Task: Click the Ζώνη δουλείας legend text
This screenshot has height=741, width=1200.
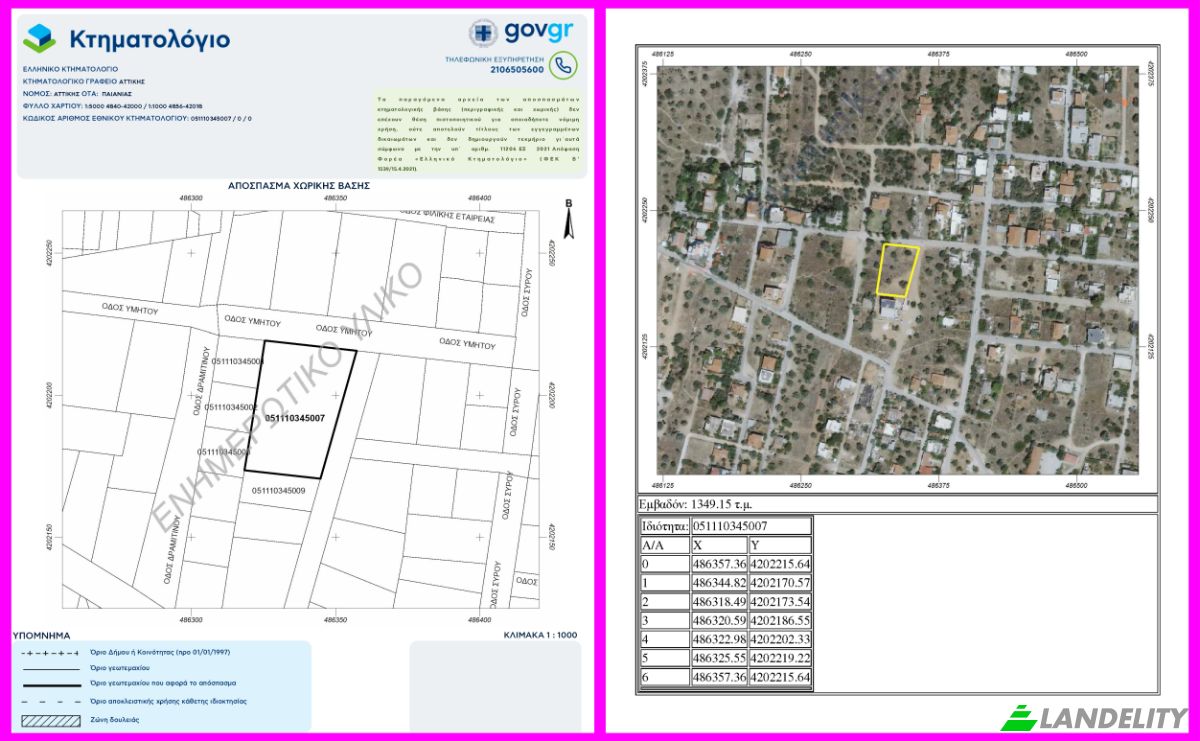Action: 114,719
